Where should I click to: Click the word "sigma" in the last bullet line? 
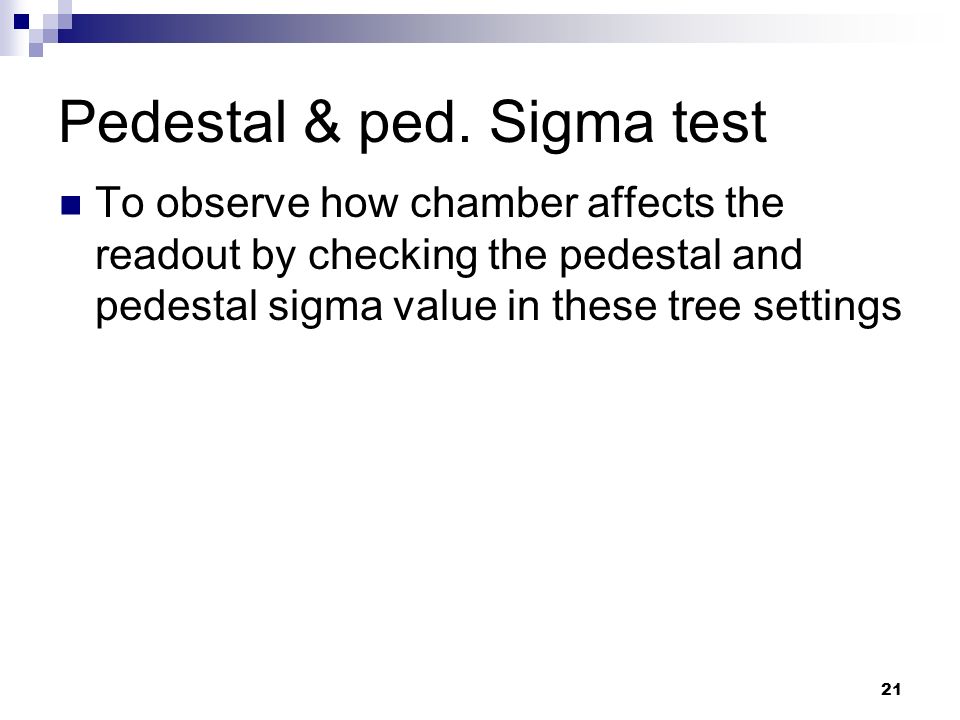coord(325,308)
